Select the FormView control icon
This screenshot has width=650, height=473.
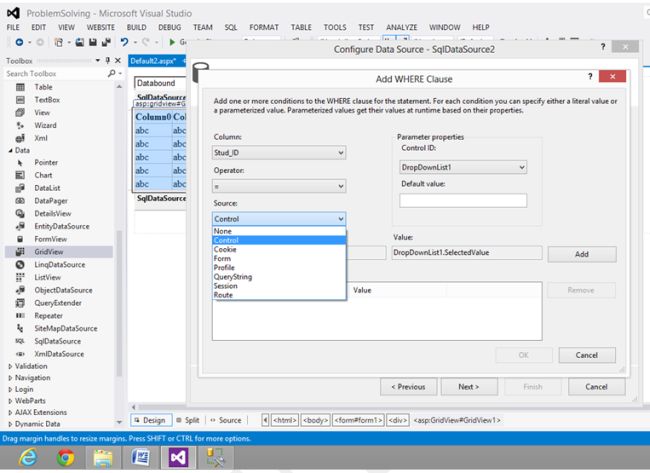pos(20,239)
